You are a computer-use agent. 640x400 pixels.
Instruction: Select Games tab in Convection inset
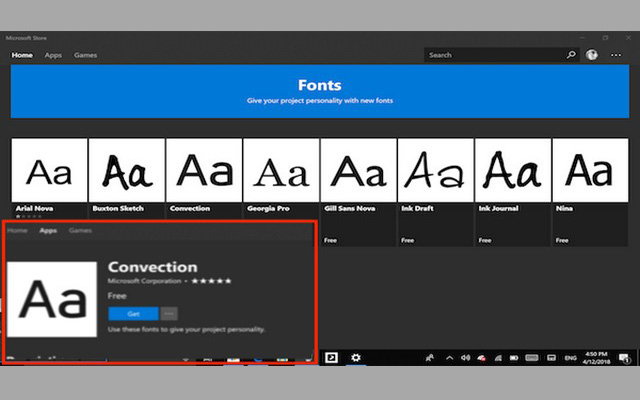pyautogui.click(x=80, y=231)
